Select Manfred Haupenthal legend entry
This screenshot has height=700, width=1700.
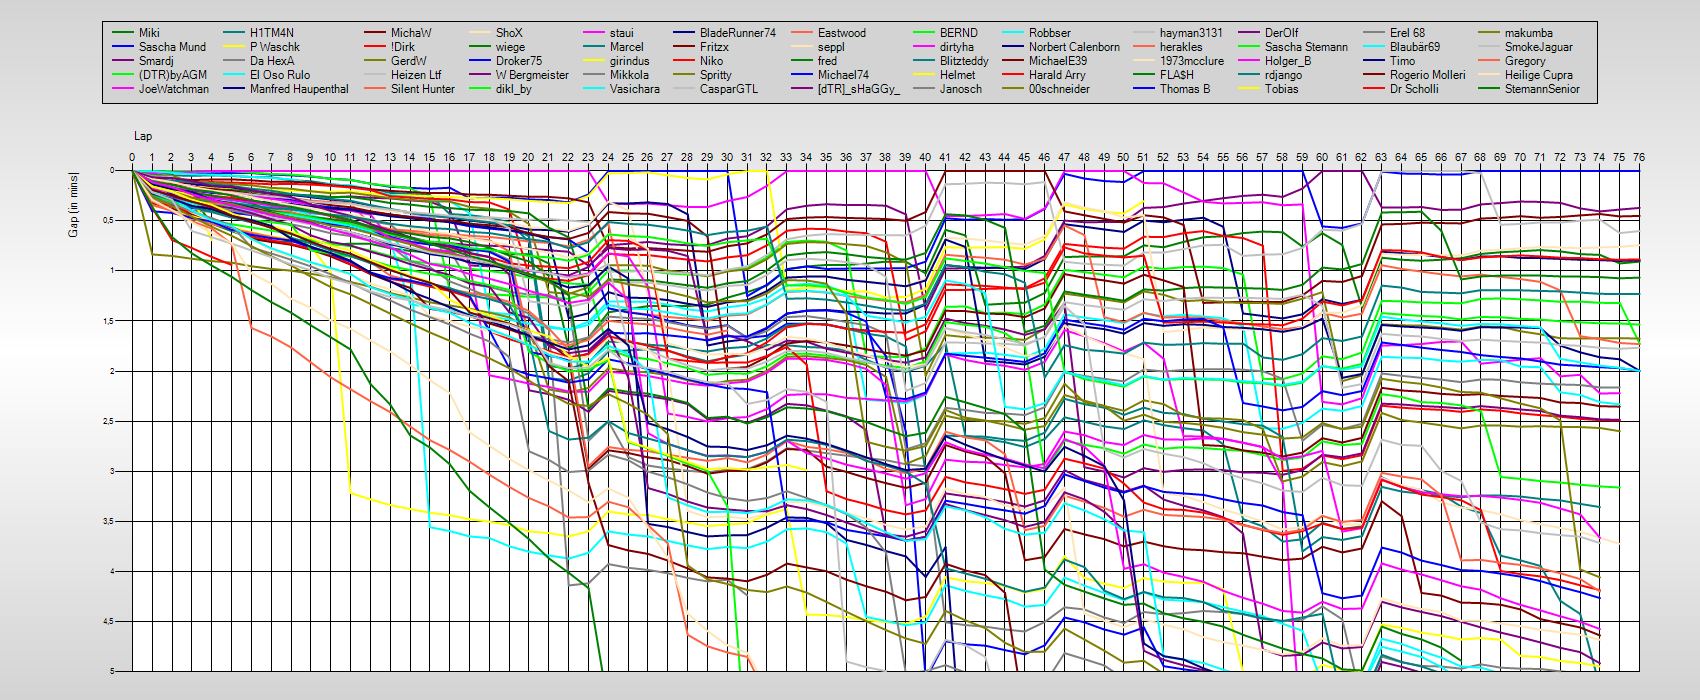(299, 89)
